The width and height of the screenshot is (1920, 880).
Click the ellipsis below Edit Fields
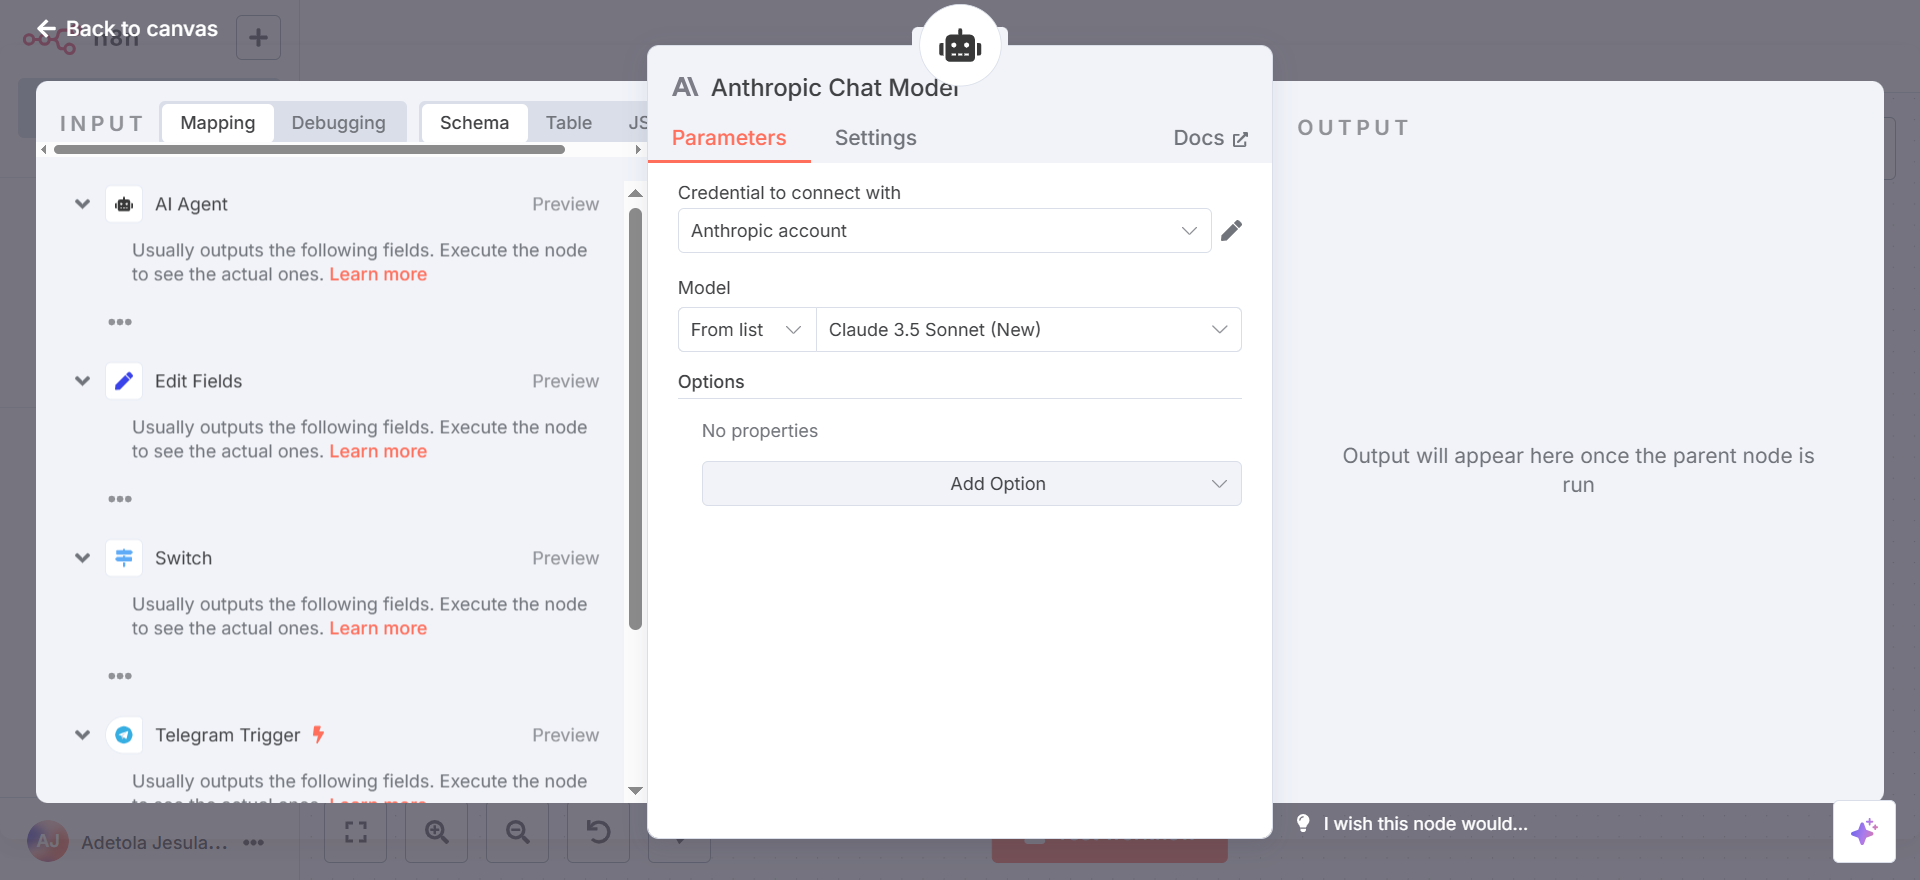click(120, 499)
